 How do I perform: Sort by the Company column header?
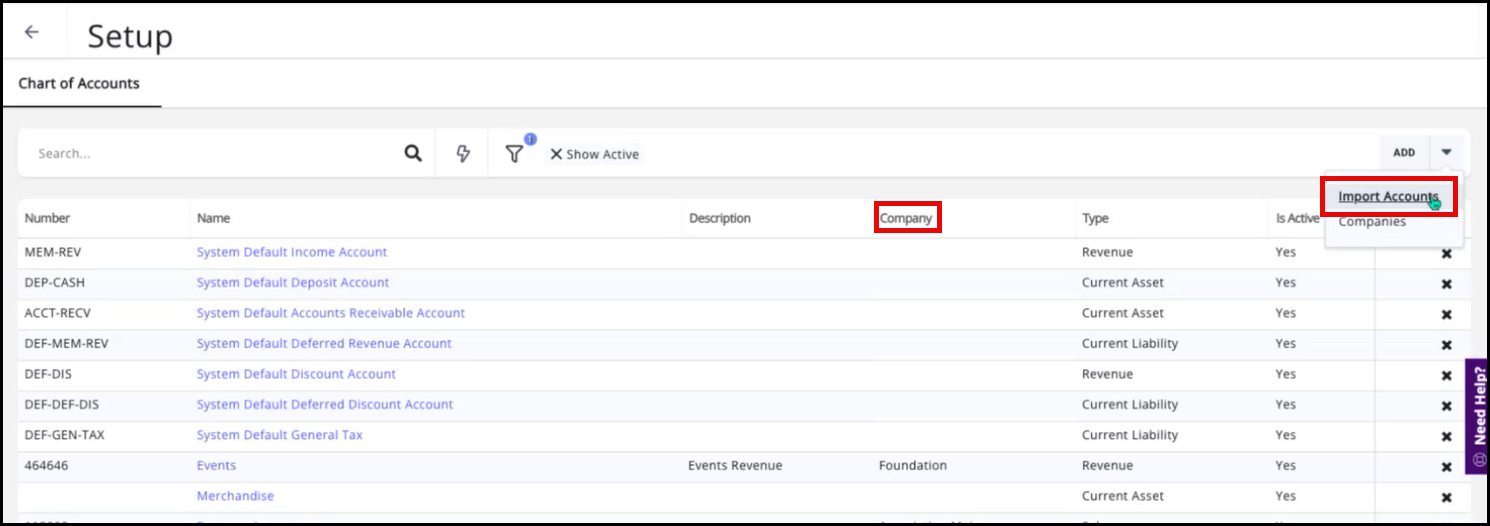(905, 218)
